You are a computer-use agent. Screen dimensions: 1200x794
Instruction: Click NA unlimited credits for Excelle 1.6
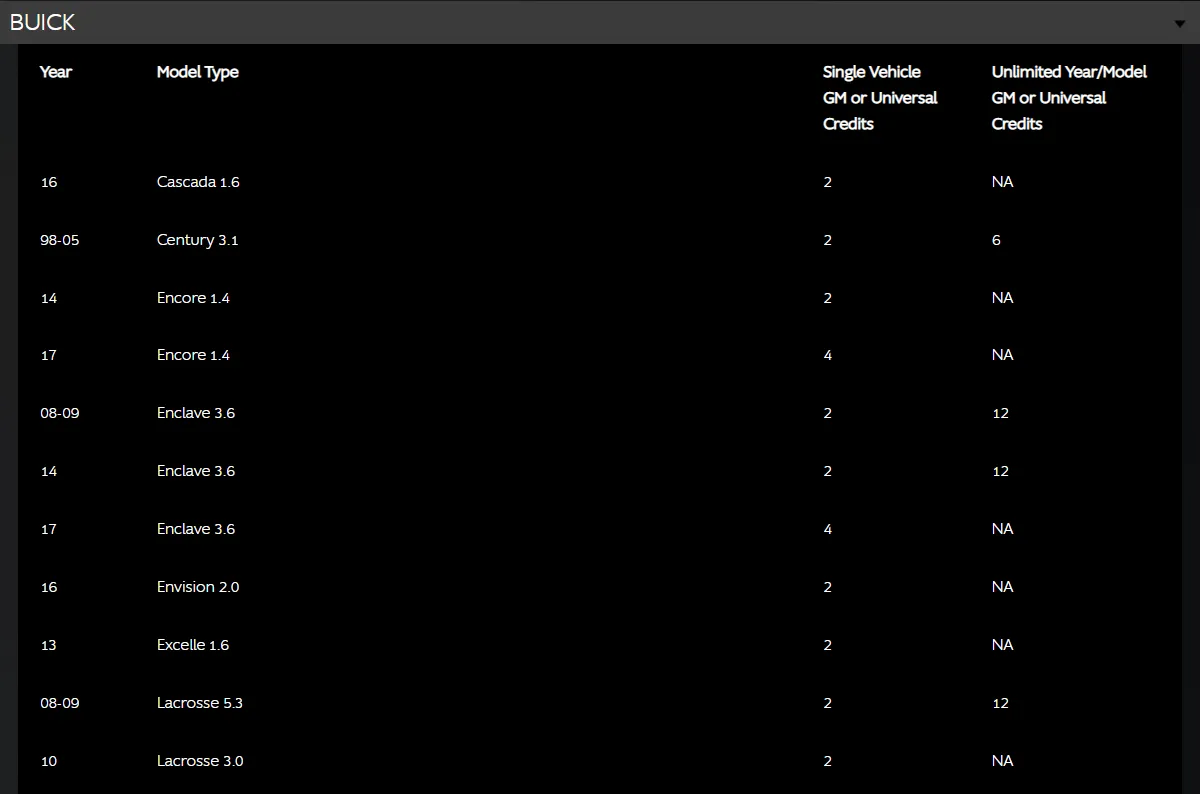coord(1003,645)
